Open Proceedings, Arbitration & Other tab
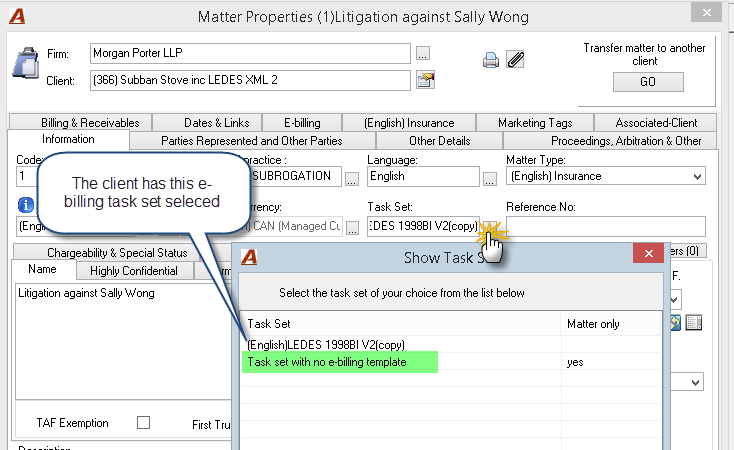The height and width of the screenshot is (450, 734). point(609,140)
